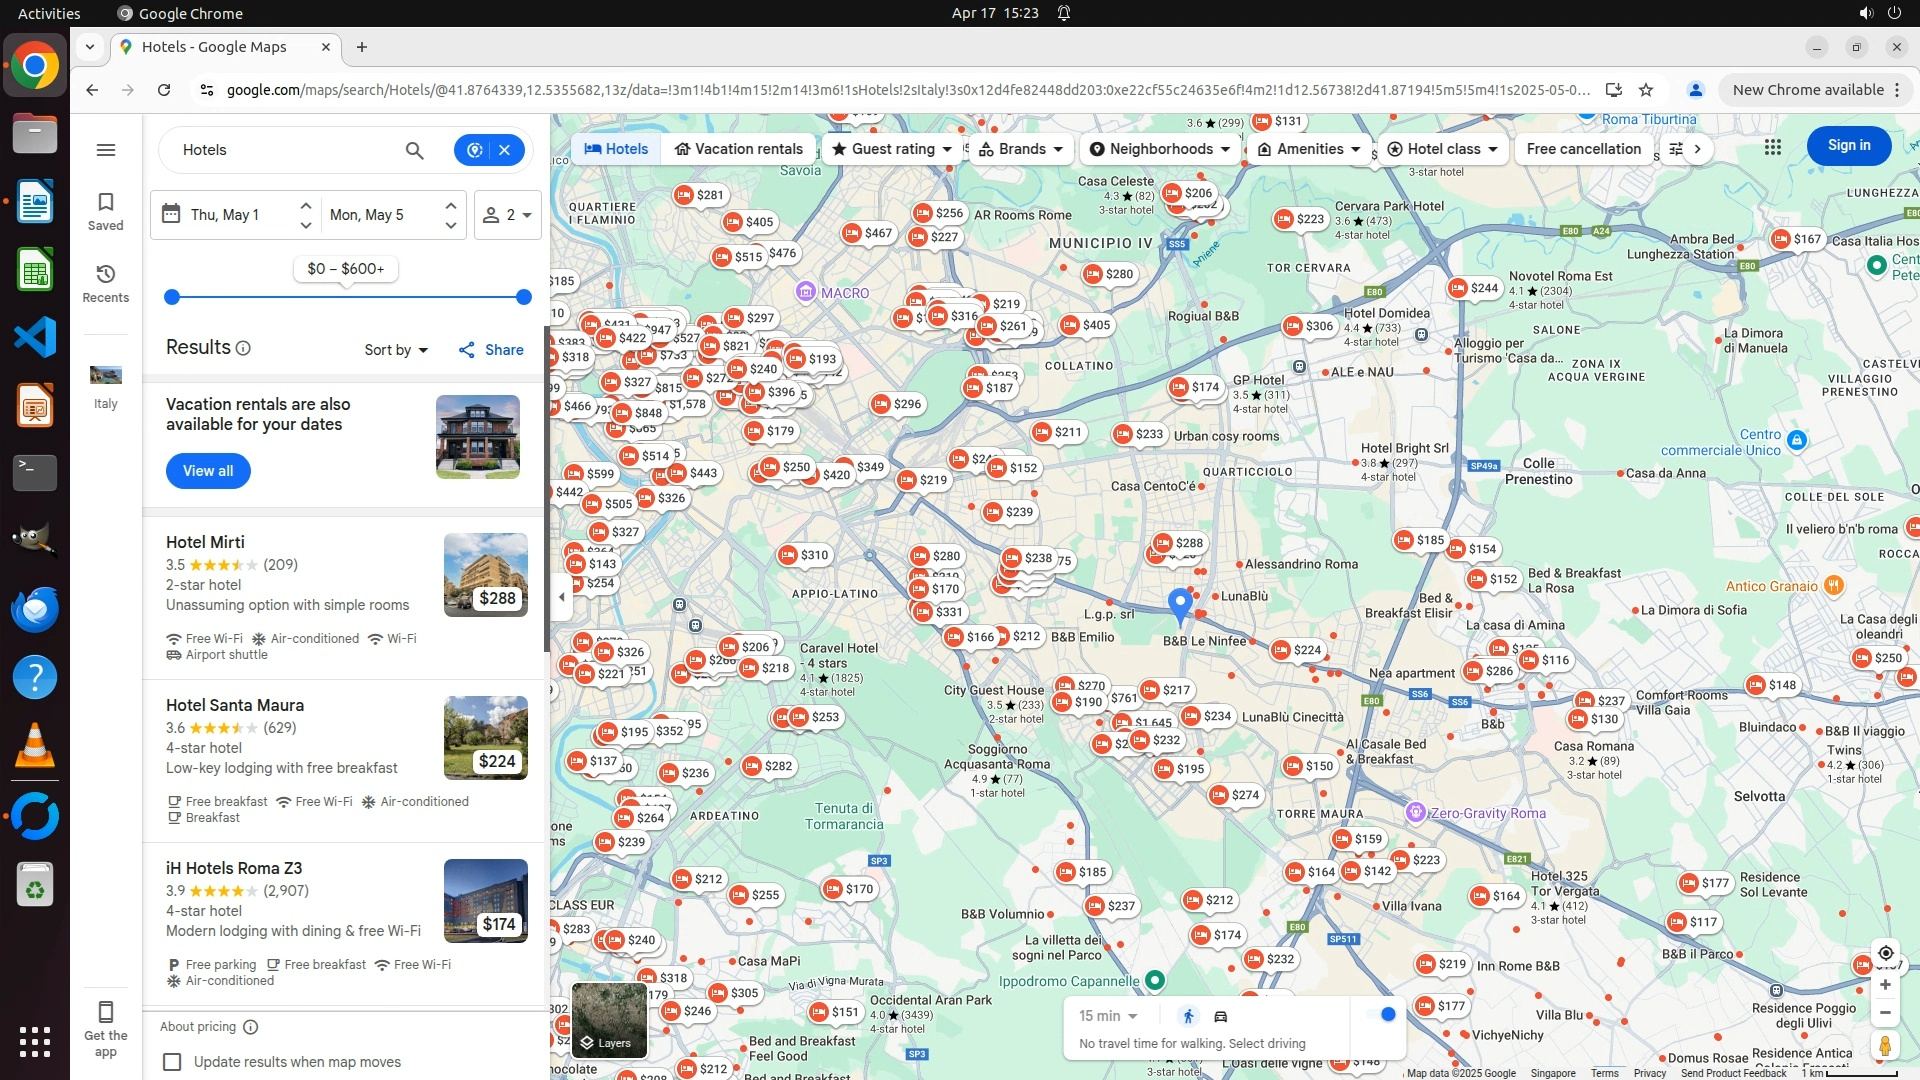Clear the Hotels search query

coord(505,150)
